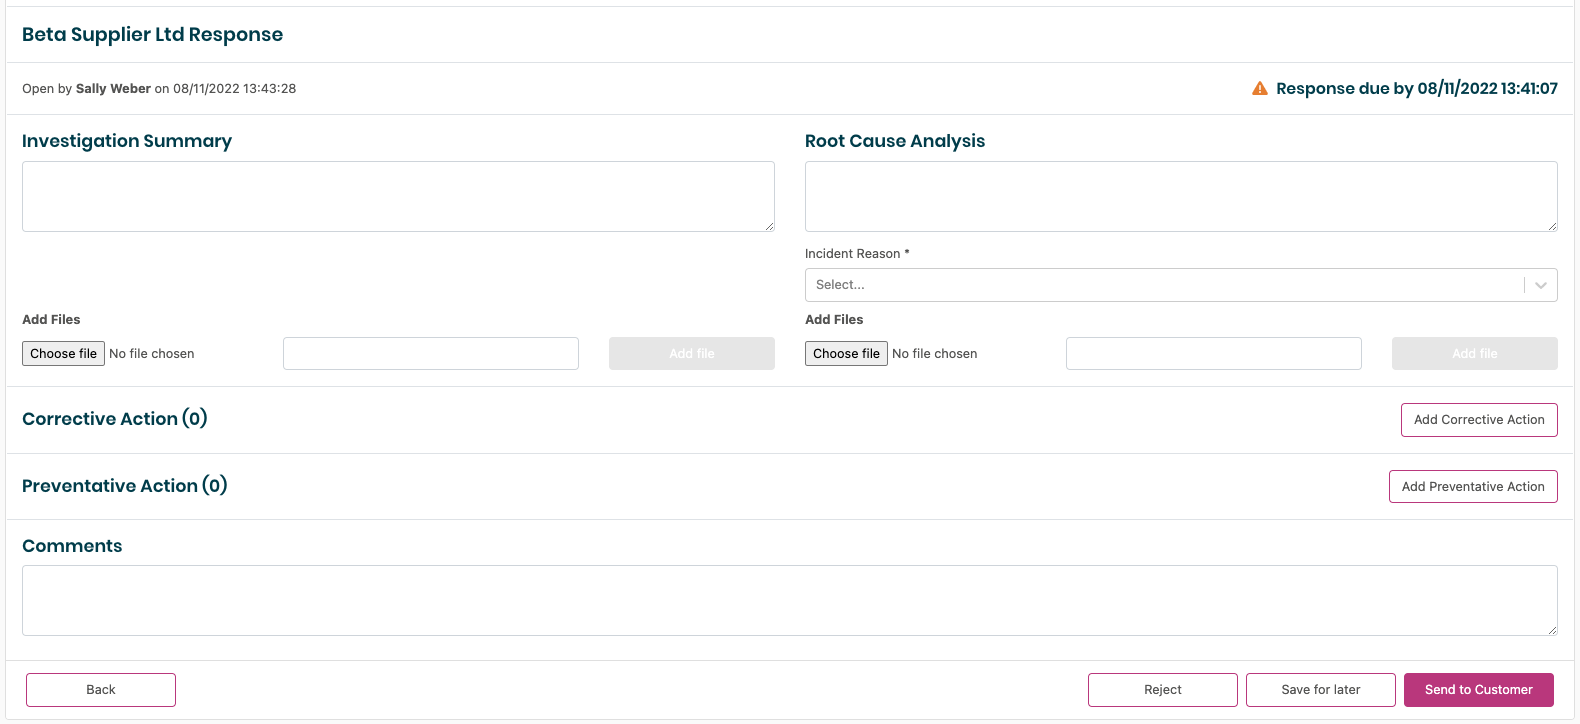Click the Comments text area
The image size is (1580, 724).
(x=789, y=600)
